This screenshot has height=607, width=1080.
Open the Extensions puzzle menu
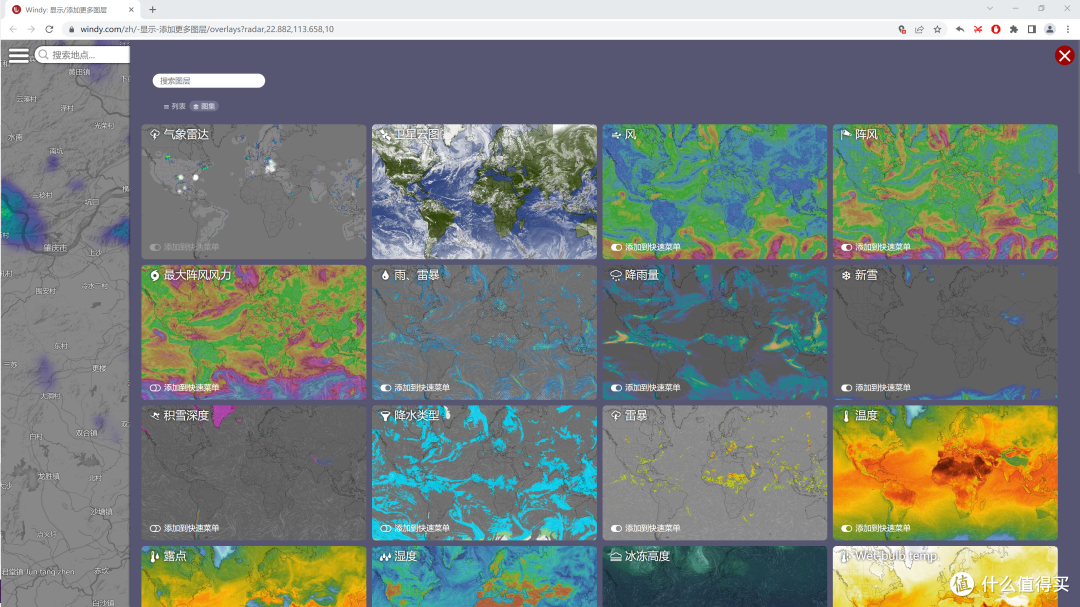(x=1013, y=29)
